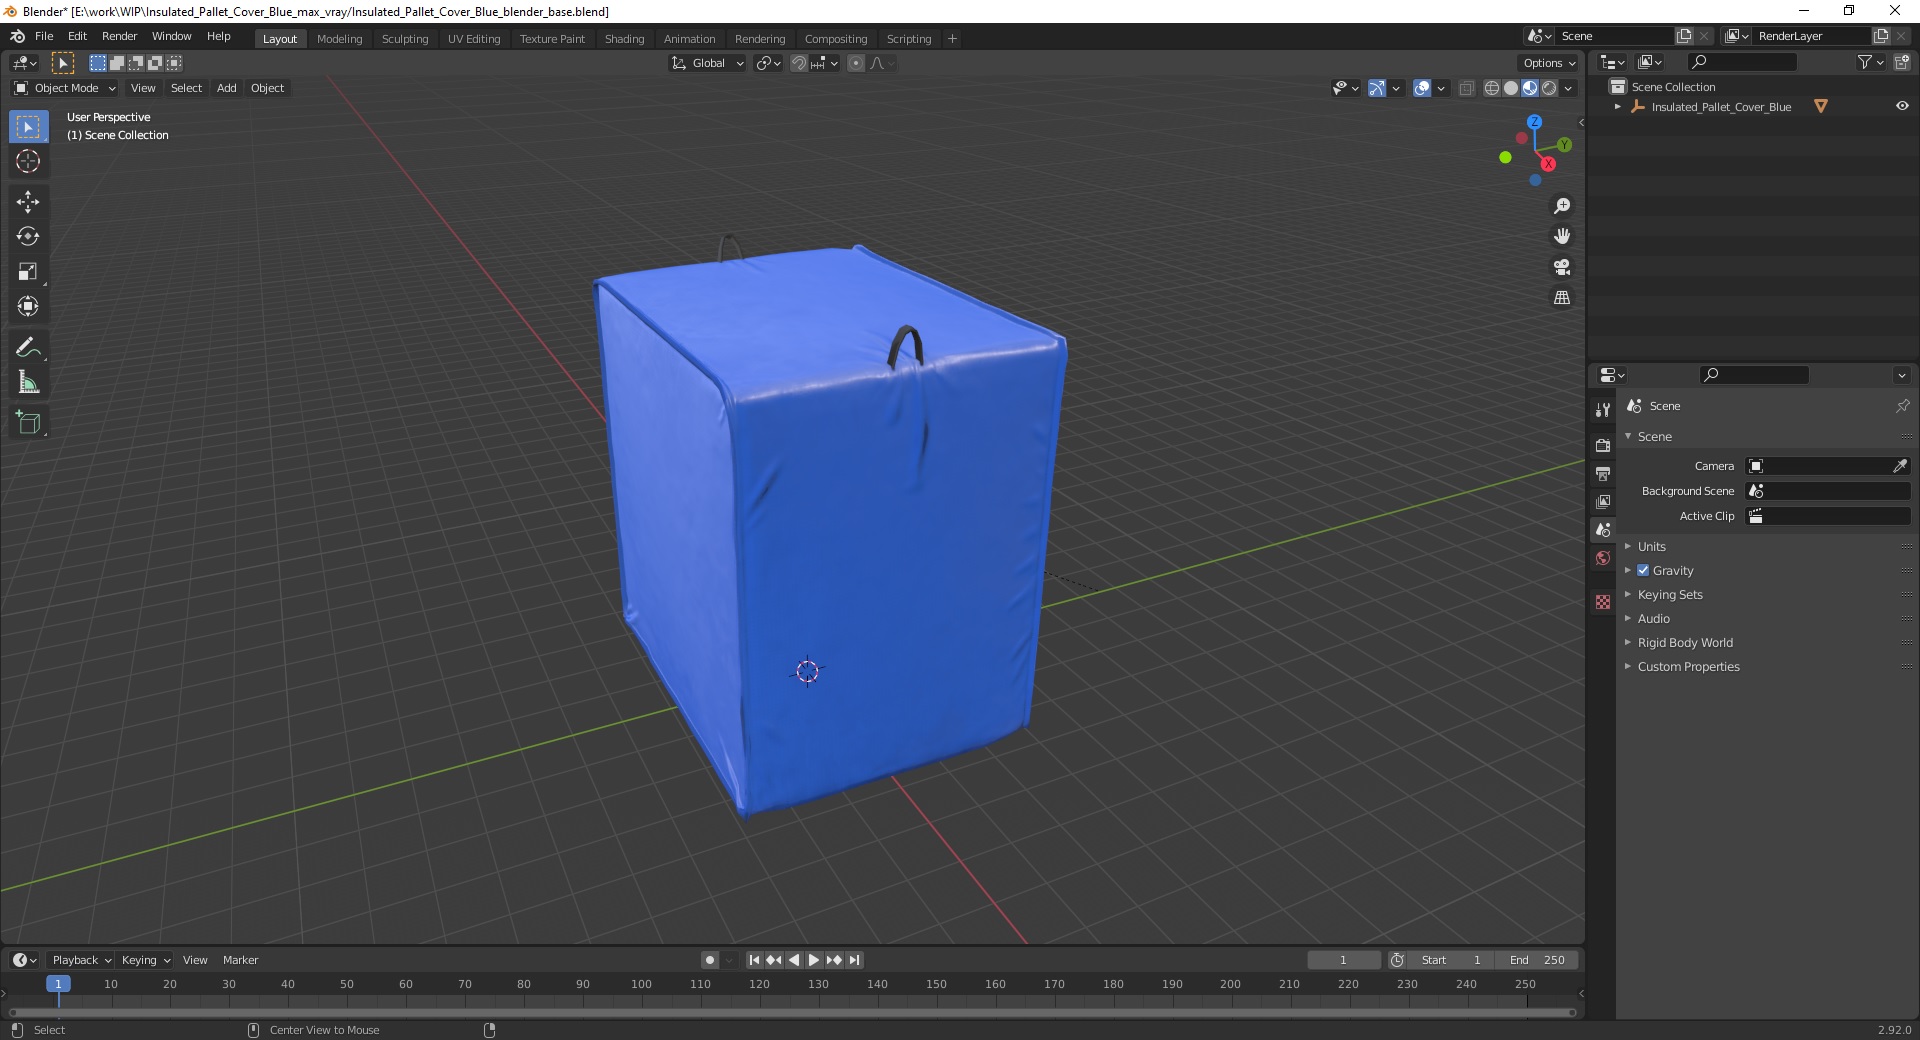The image size is (1920, 1040).
Task: Switch to material preview shading
Action: (1530, 88)
